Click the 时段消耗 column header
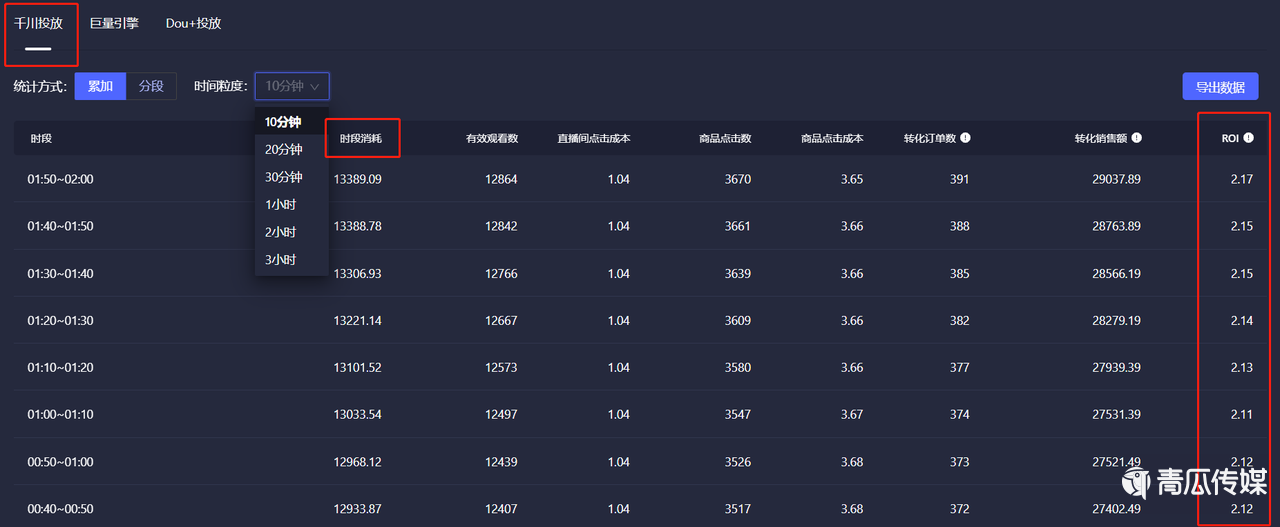 (x=361, y=138)
